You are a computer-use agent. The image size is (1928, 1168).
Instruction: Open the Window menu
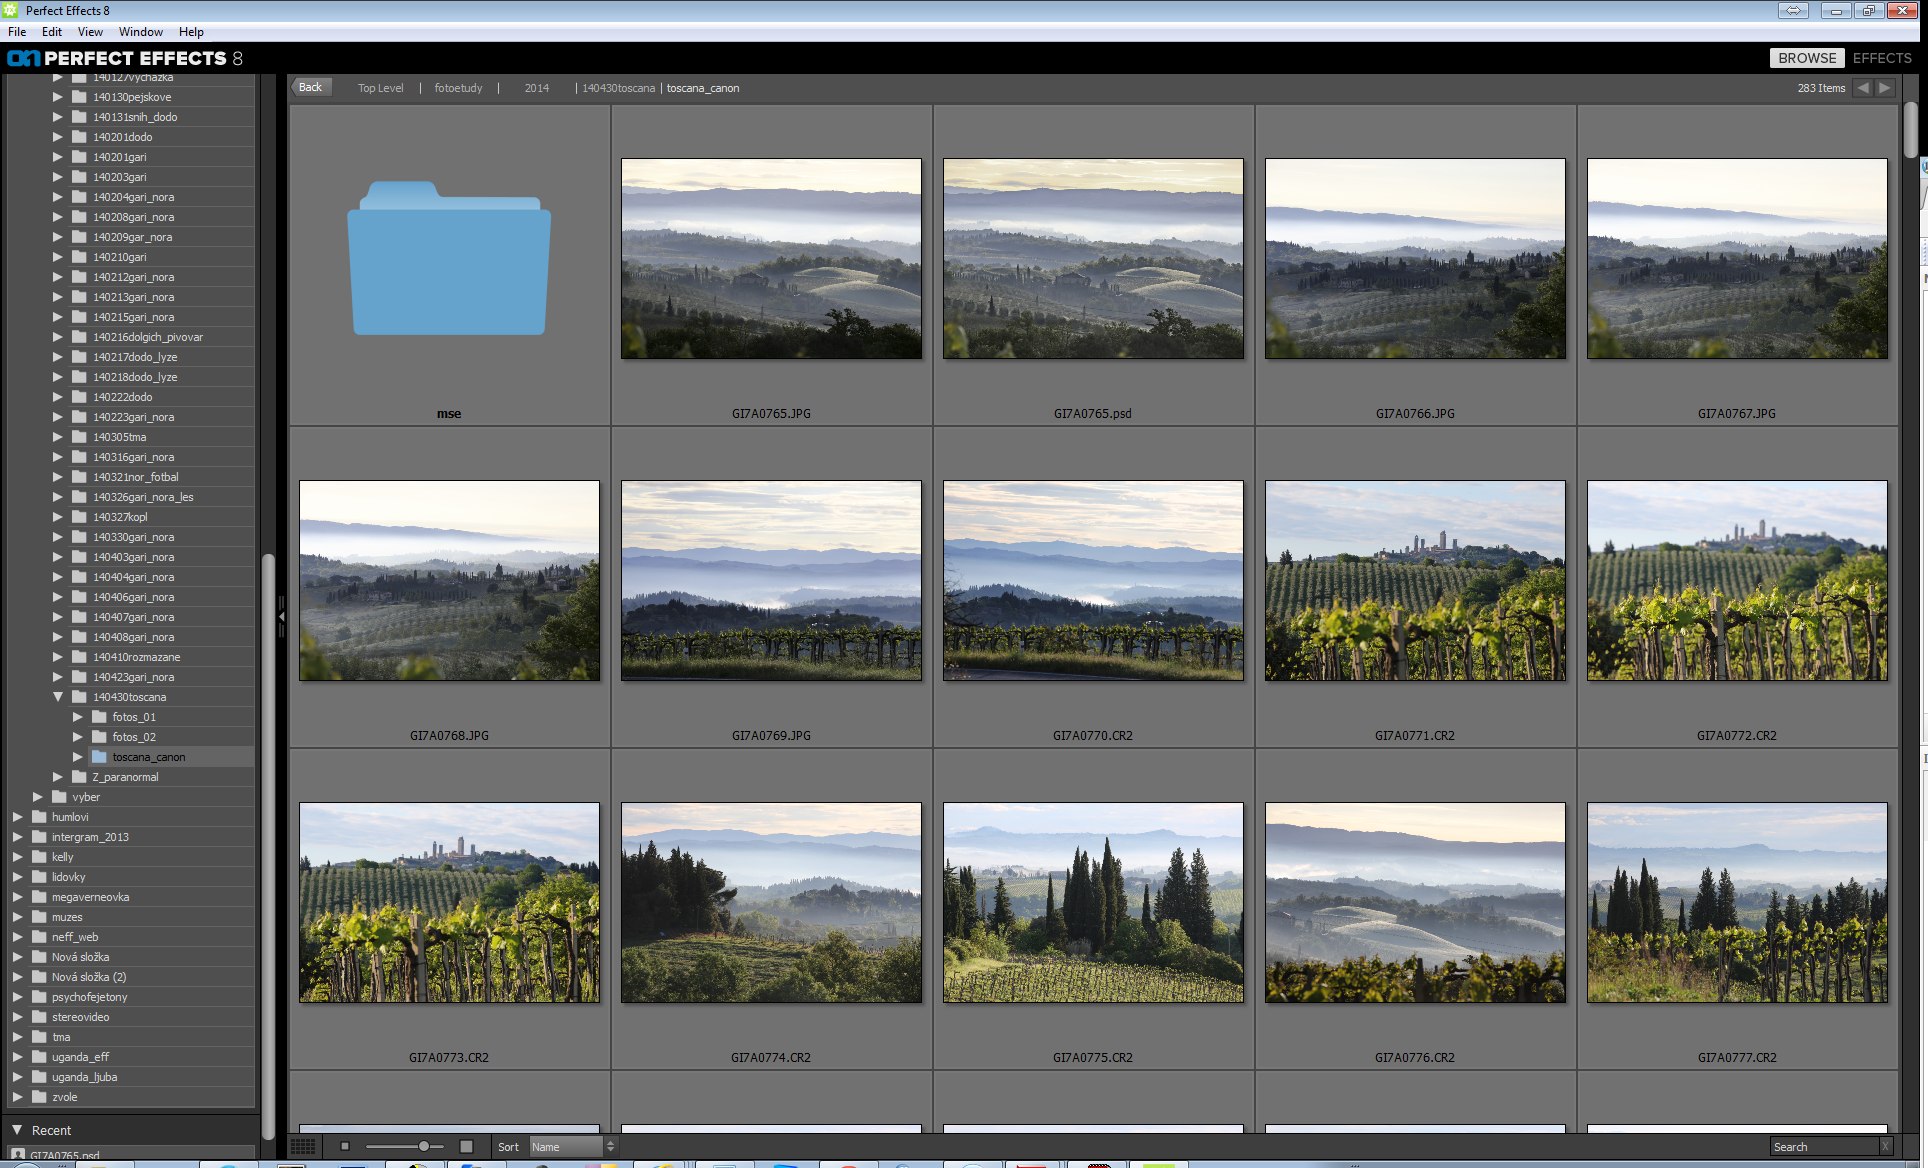pyautogui.click(x=140, y=32)
